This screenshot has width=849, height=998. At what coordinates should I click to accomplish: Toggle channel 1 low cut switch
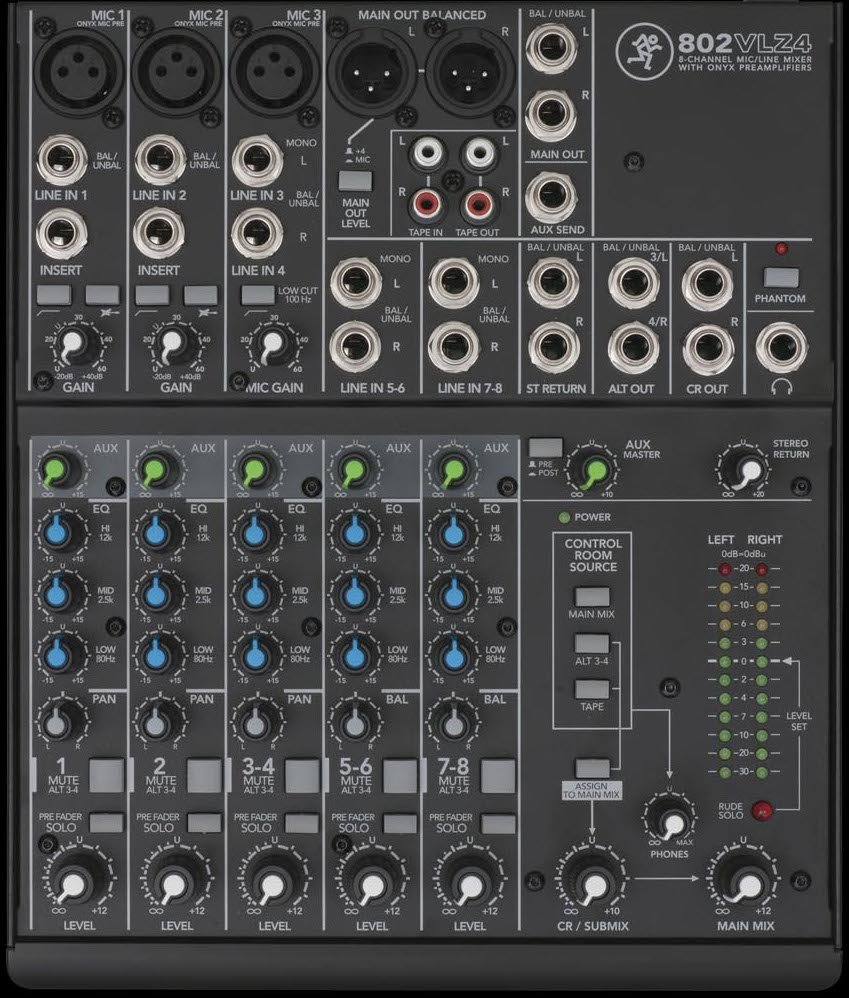[54, 295]
